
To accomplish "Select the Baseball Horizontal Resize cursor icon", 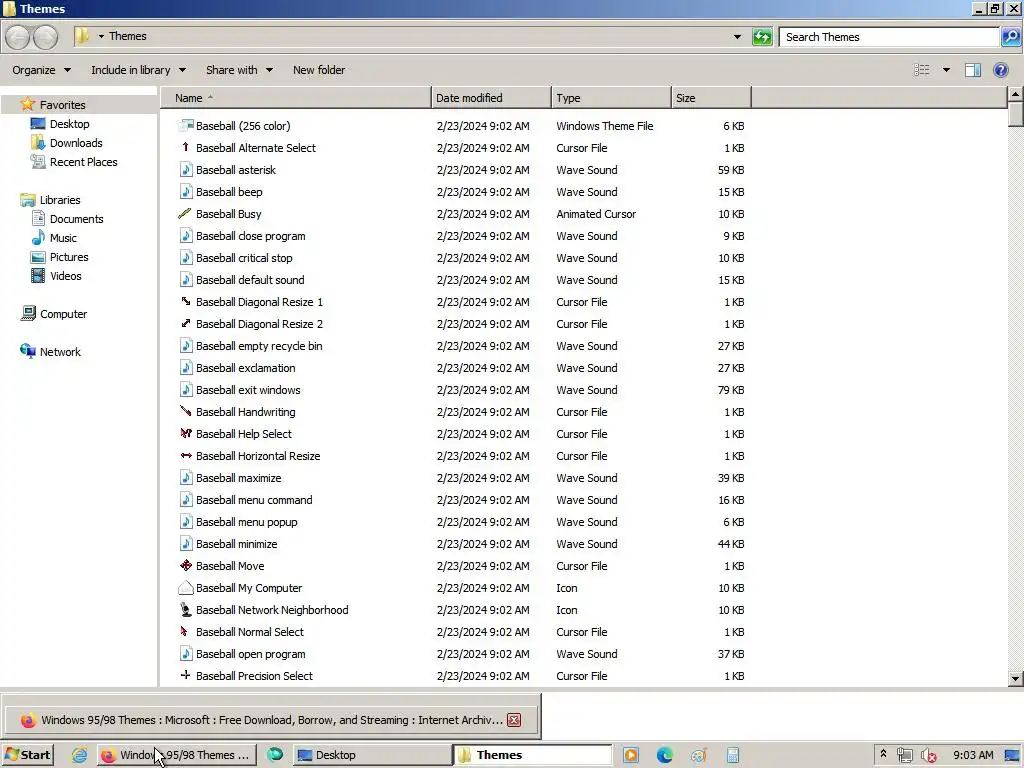I will (x=185, y=456).
